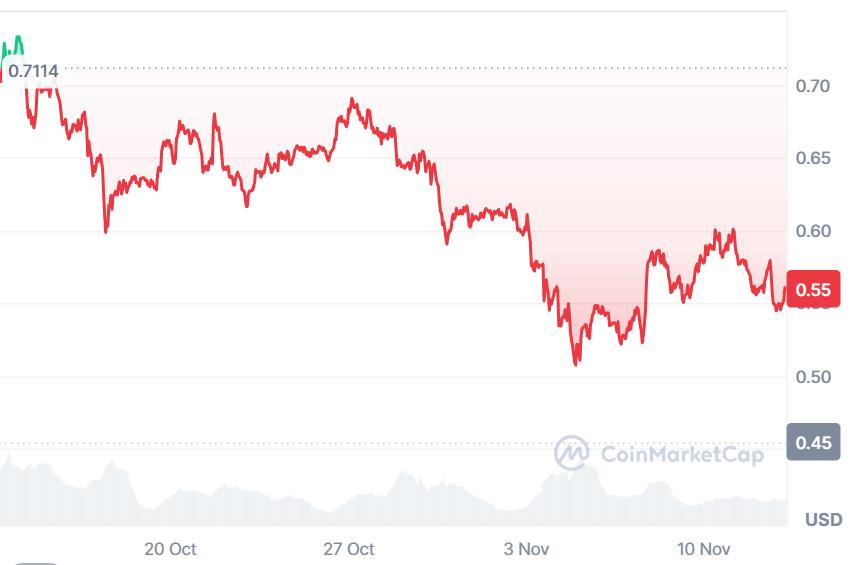This screenshot has height=565, width=854.
Task: Select the gray 0.45 price label
Action: [x=813, y=442]
